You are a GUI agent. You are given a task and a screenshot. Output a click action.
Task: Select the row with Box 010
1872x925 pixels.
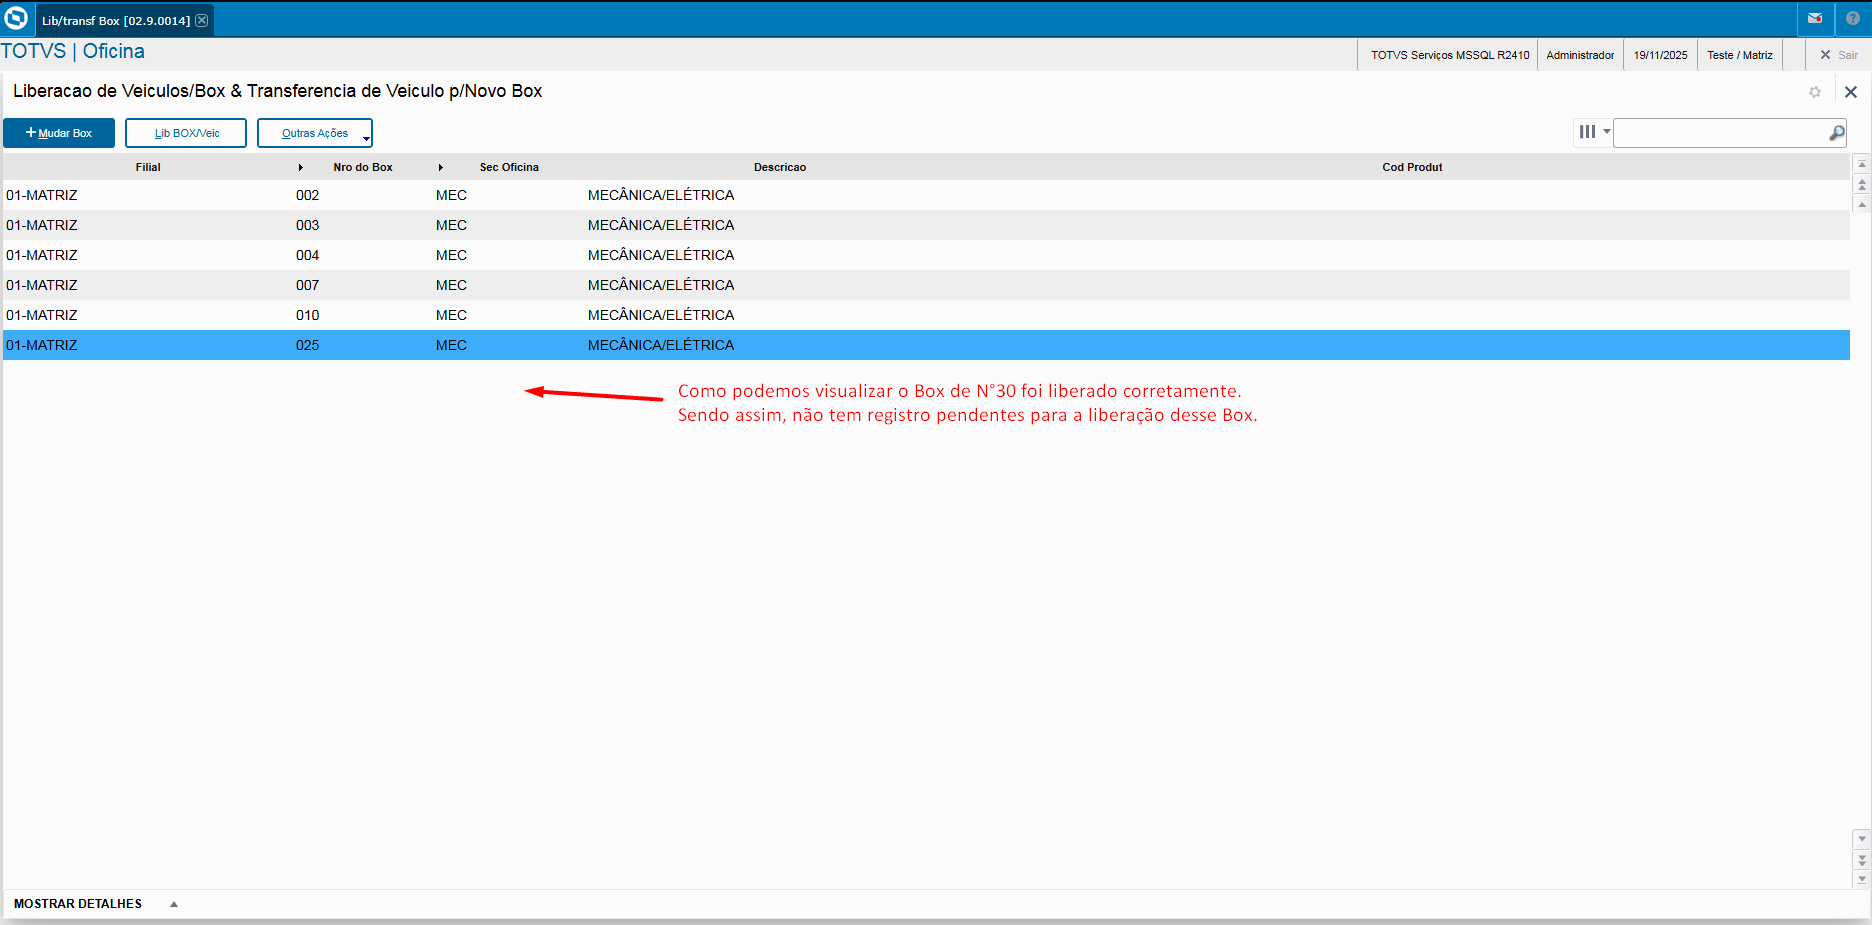pyautogui.click(x=926, y=315)
